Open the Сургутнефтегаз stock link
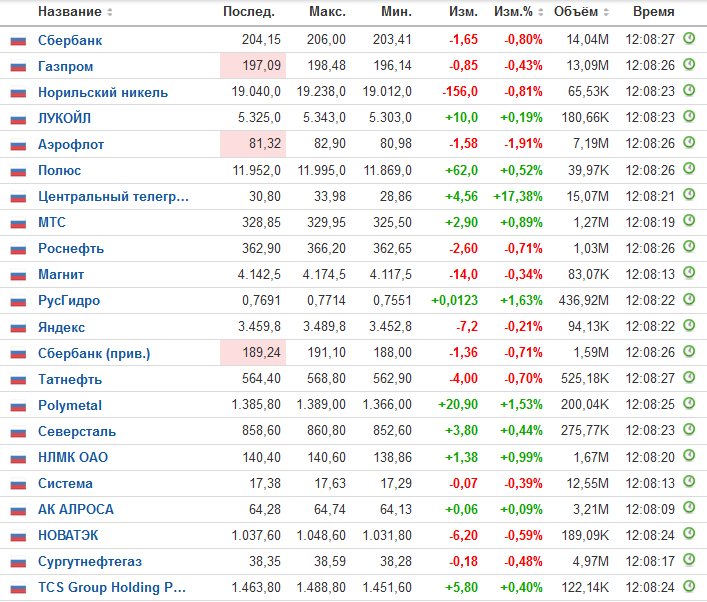This screenshot has height=602, width=707. pos(90,561)
